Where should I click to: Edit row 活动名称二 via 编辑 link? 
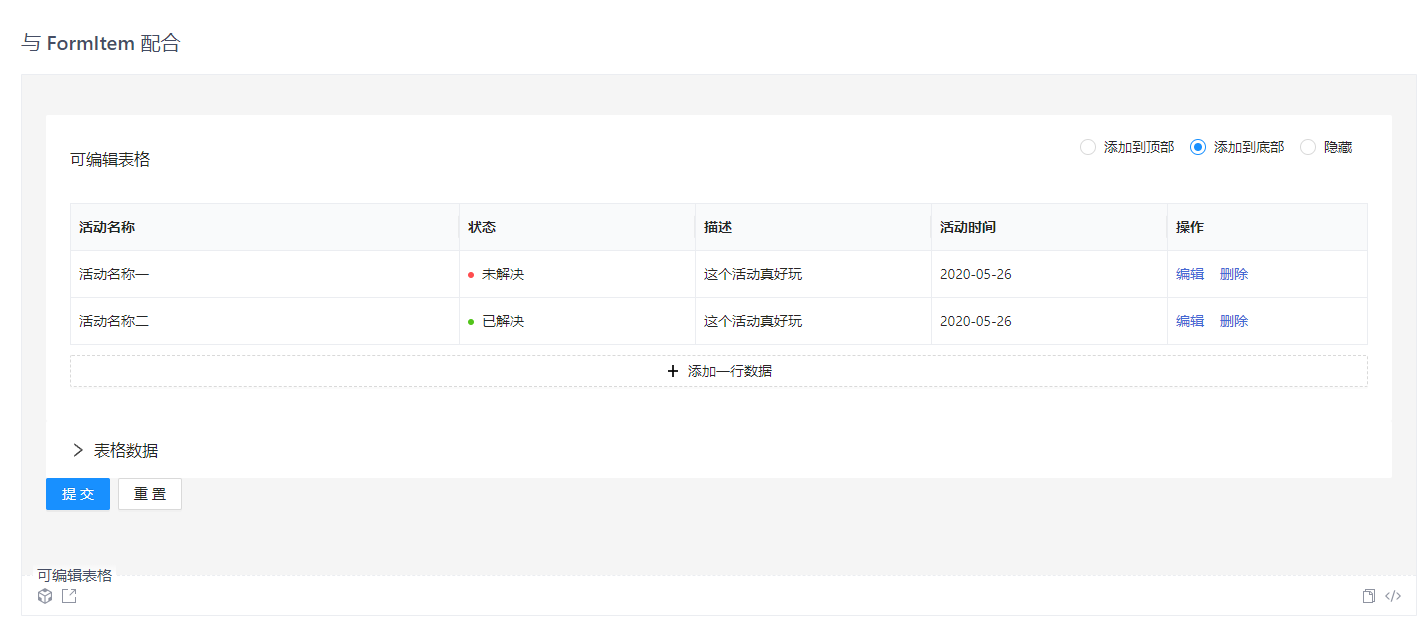click(x=1190, y=321)
